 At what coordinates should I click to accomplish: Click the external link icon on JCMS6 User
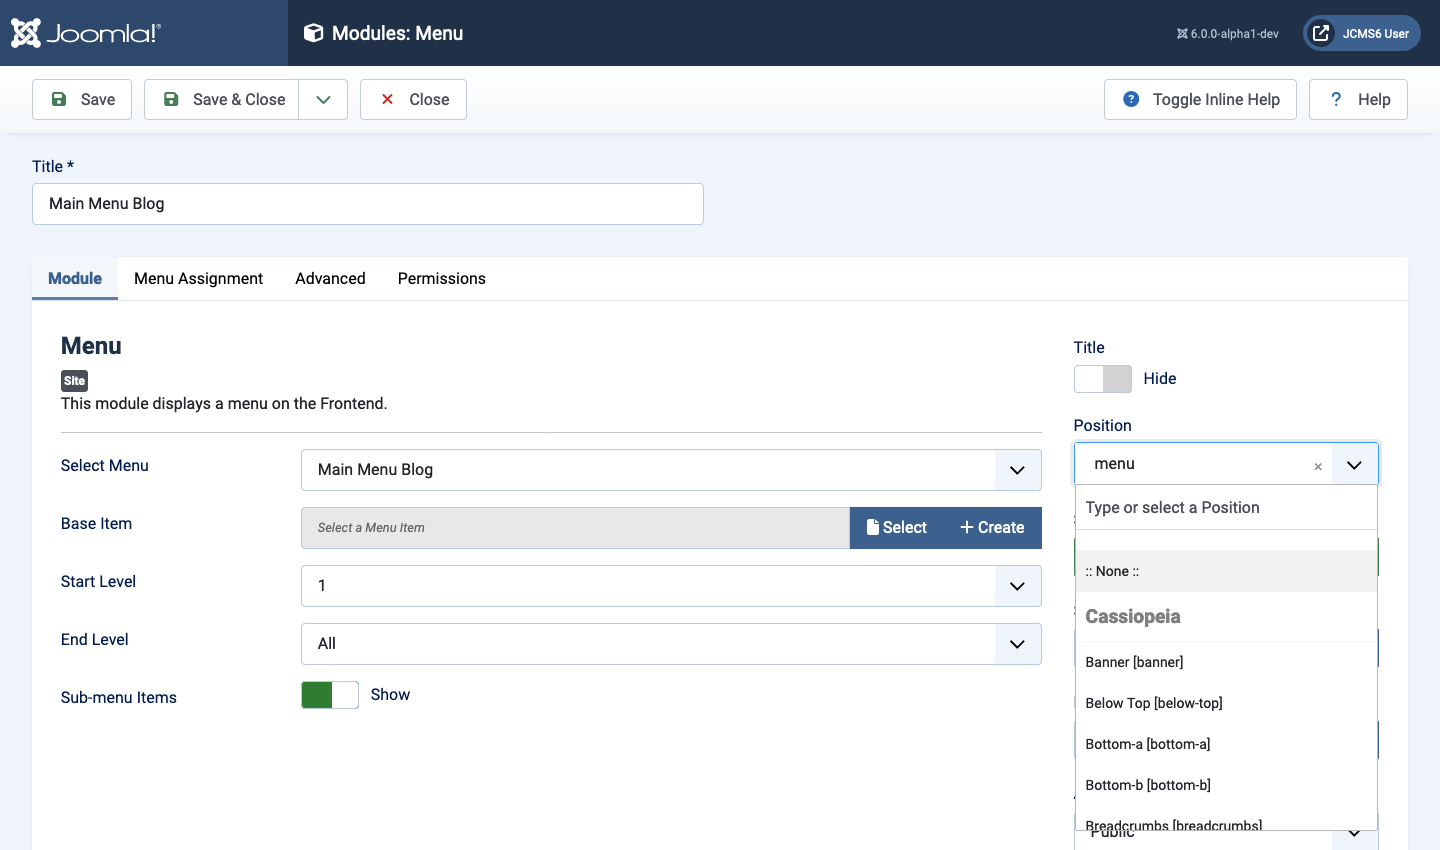pyautogui.click(x=1322, y=32)
